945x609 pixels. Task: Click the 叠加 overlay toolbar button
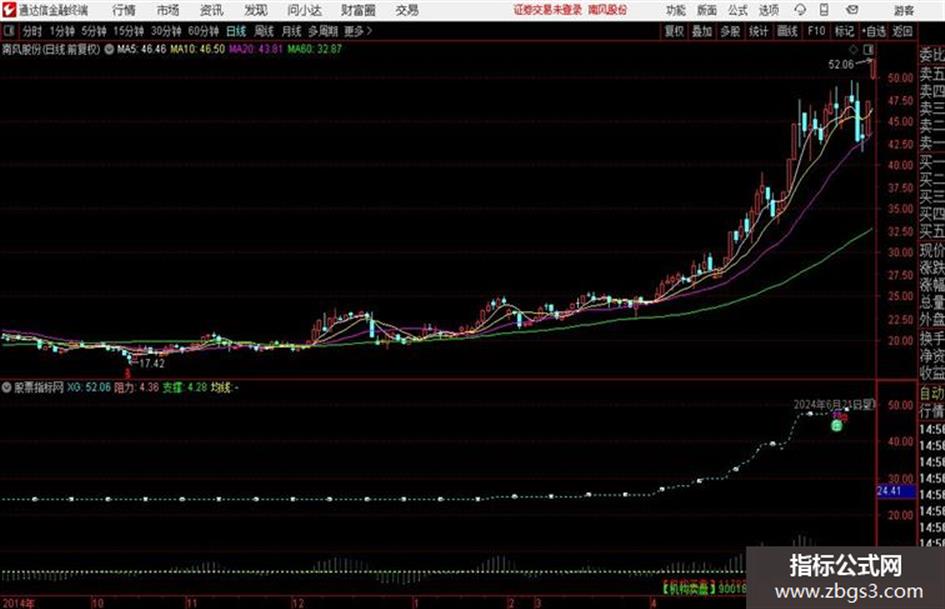click(702, 31)
